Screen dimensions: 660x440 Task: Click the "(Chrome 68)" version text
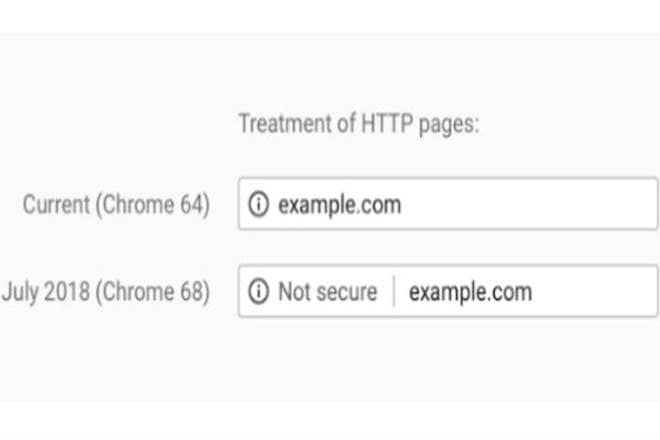click(x=156, y=294)
